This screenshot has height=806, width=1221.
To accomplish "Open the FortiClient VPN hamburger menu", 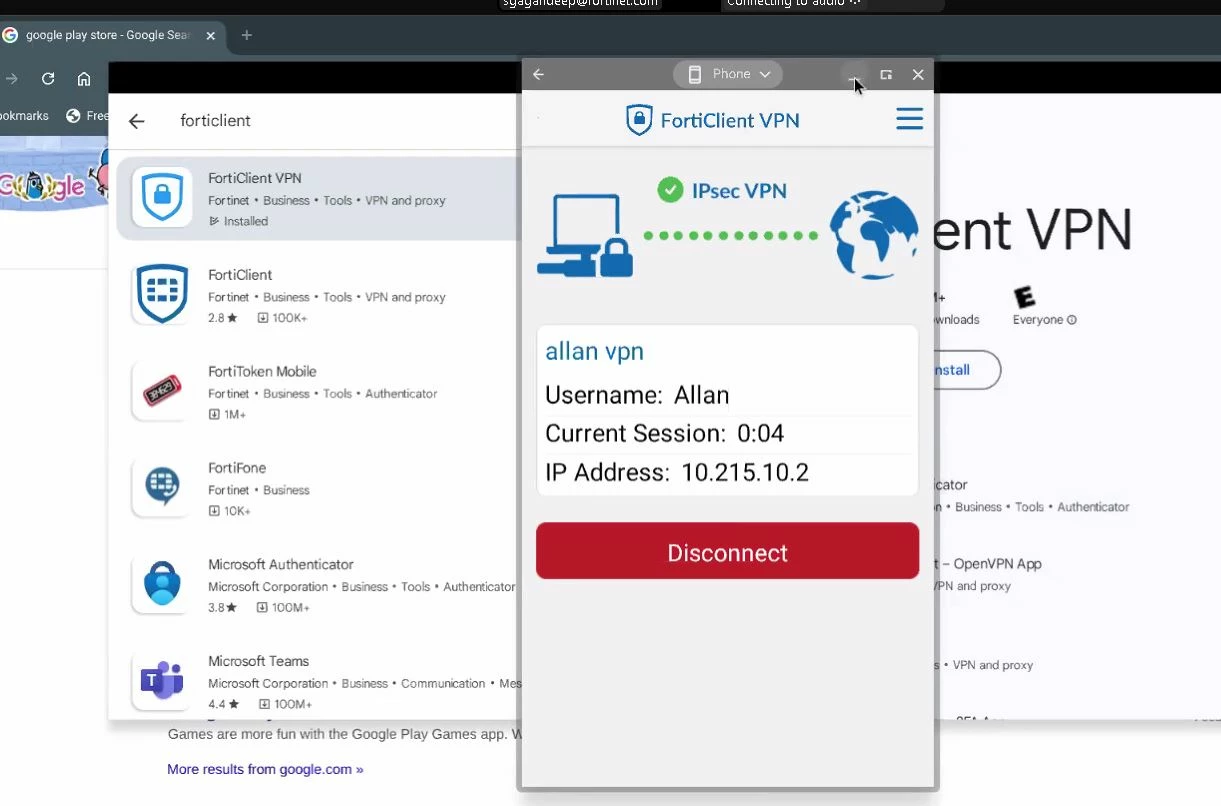I will [x=909, y=120].
